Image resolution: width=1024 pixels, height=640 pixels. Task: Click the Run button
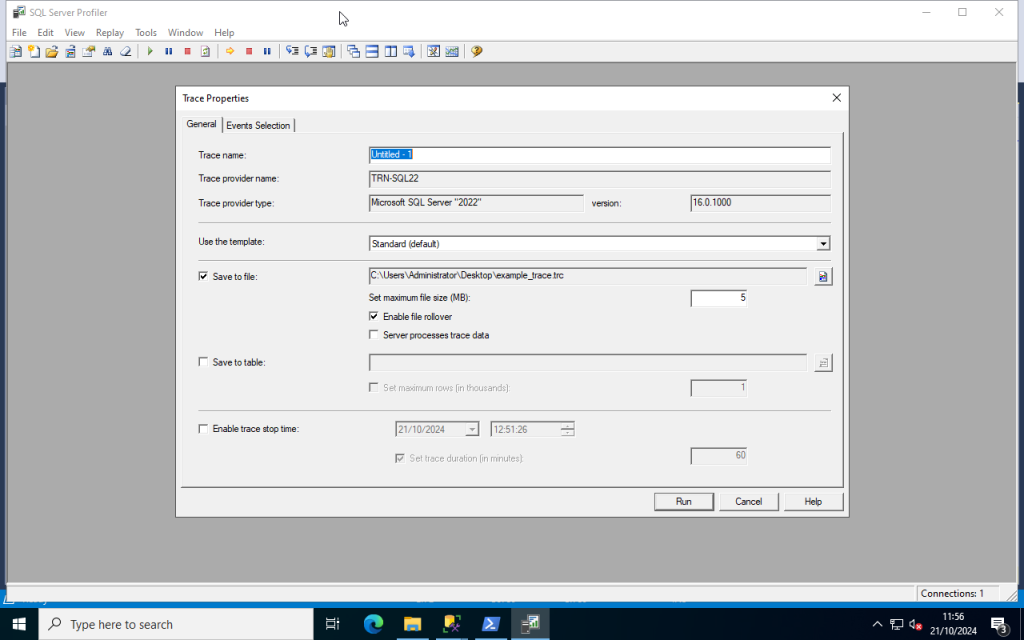684,502
